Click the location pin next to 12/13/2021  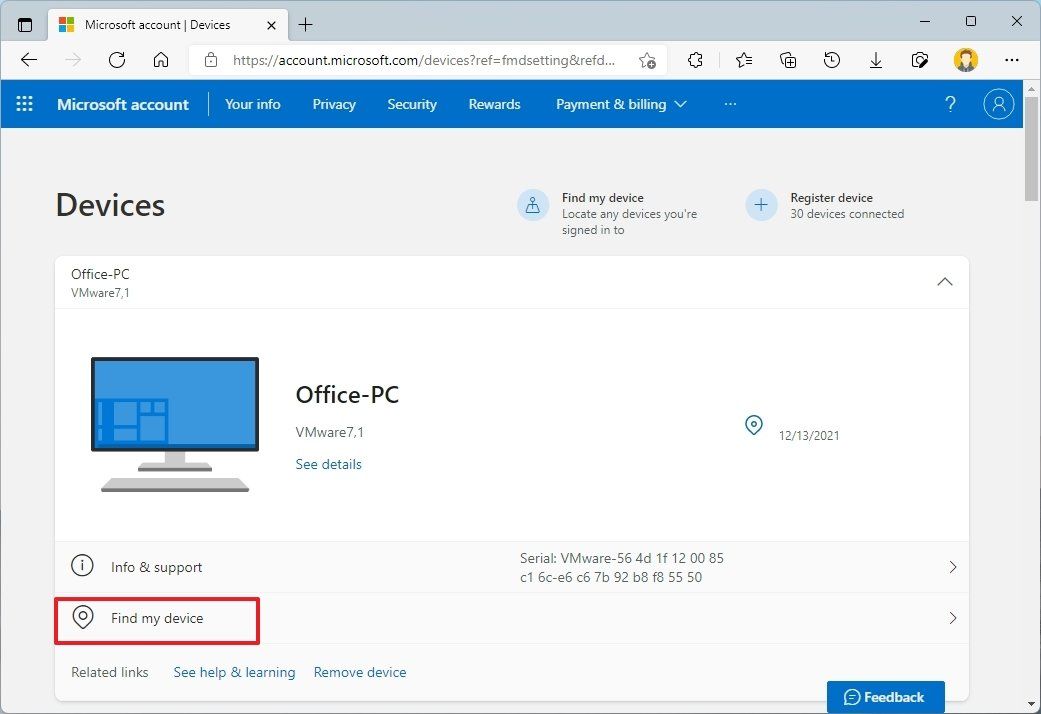click(754, 425)
